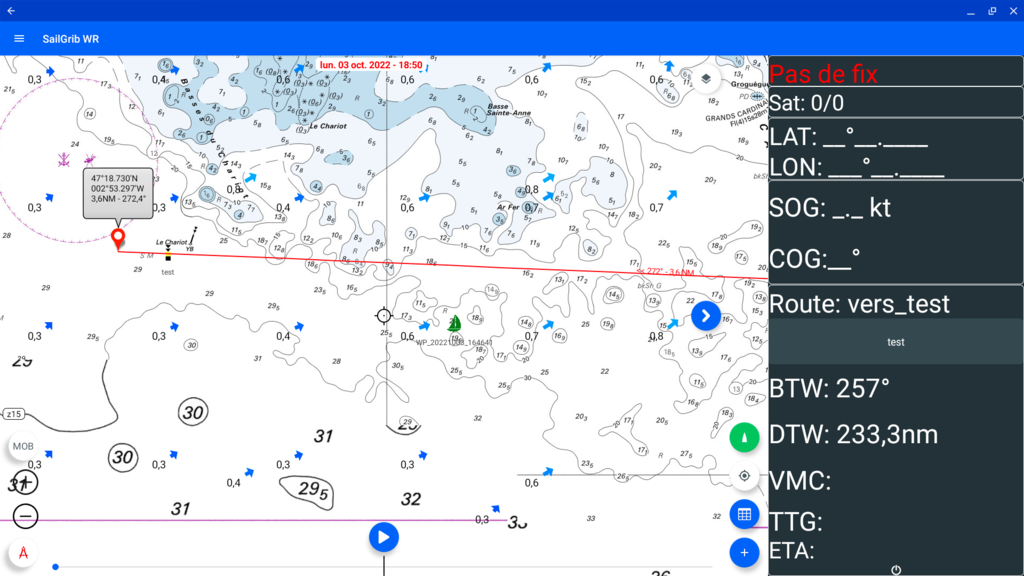Click the COG heading readout
The height and width of the screenshot is (576, 1024).
[x=814, y=259]
